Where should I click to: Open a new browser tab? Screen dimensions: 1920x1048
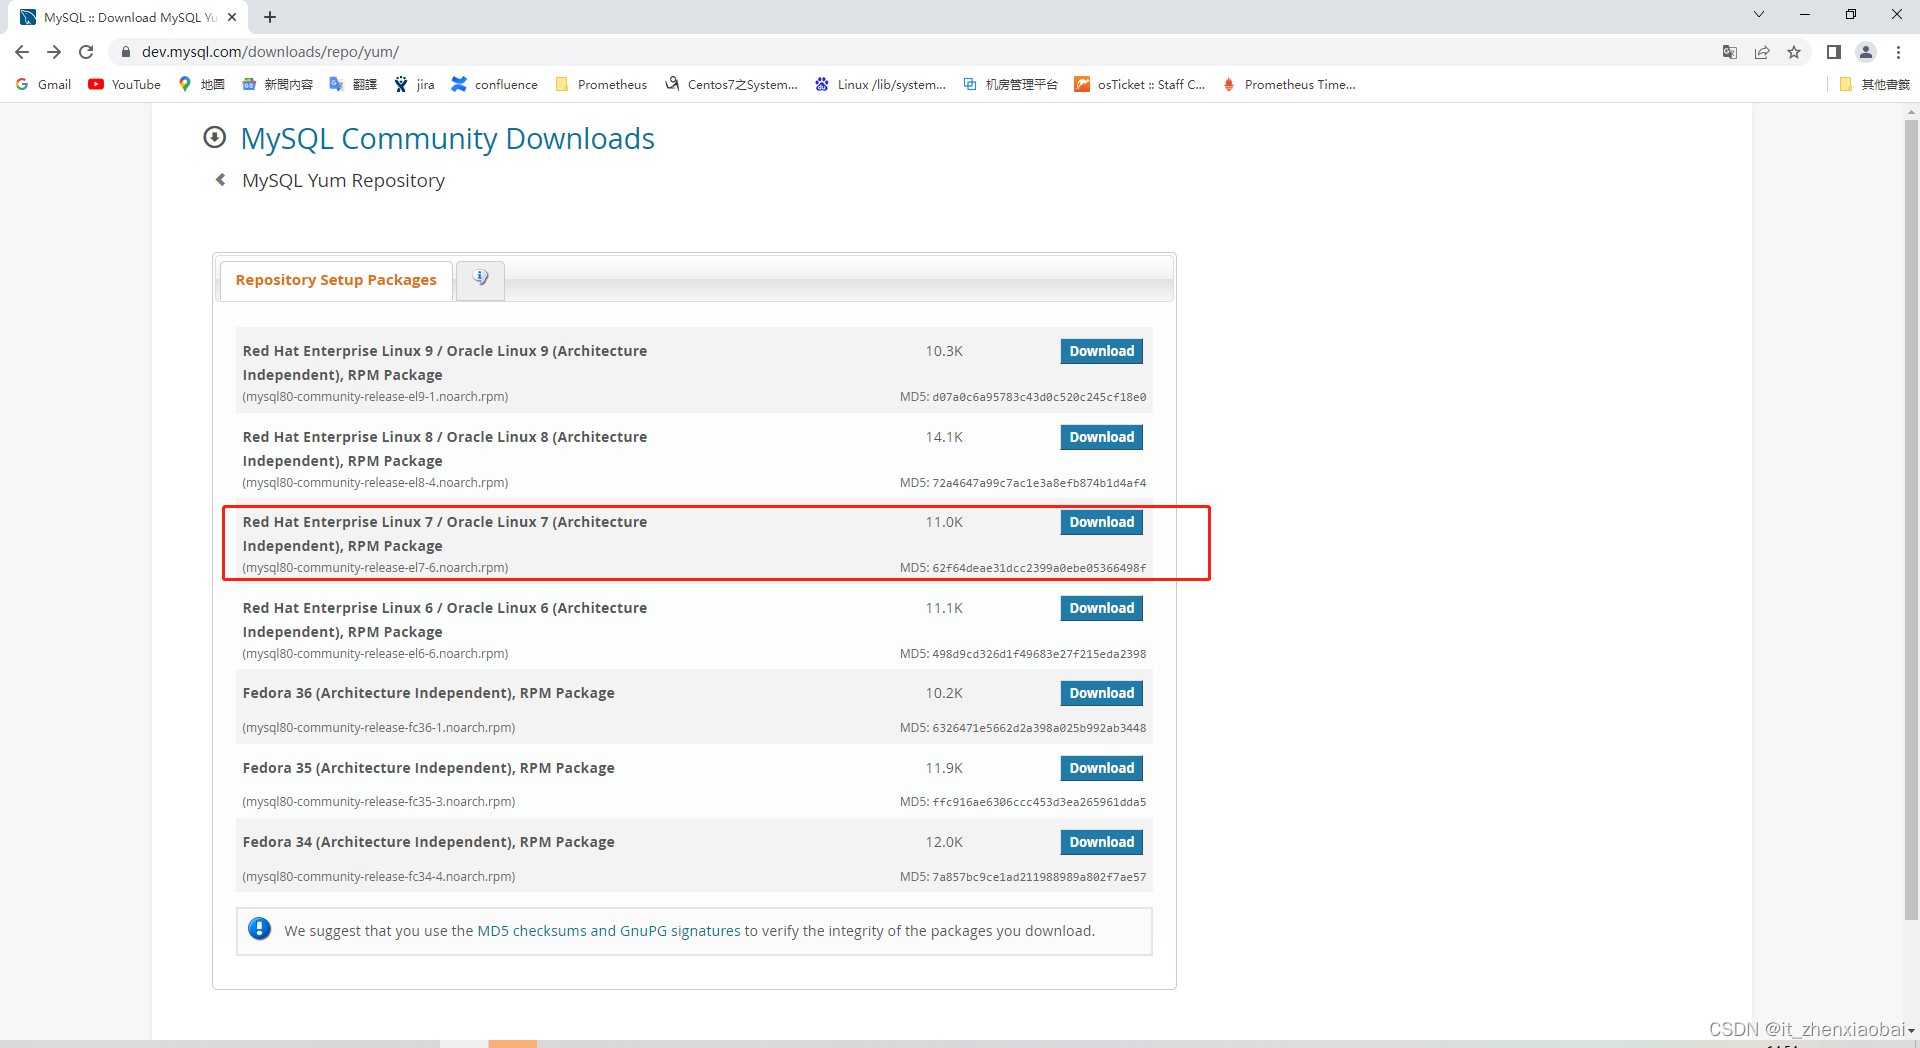270,17
